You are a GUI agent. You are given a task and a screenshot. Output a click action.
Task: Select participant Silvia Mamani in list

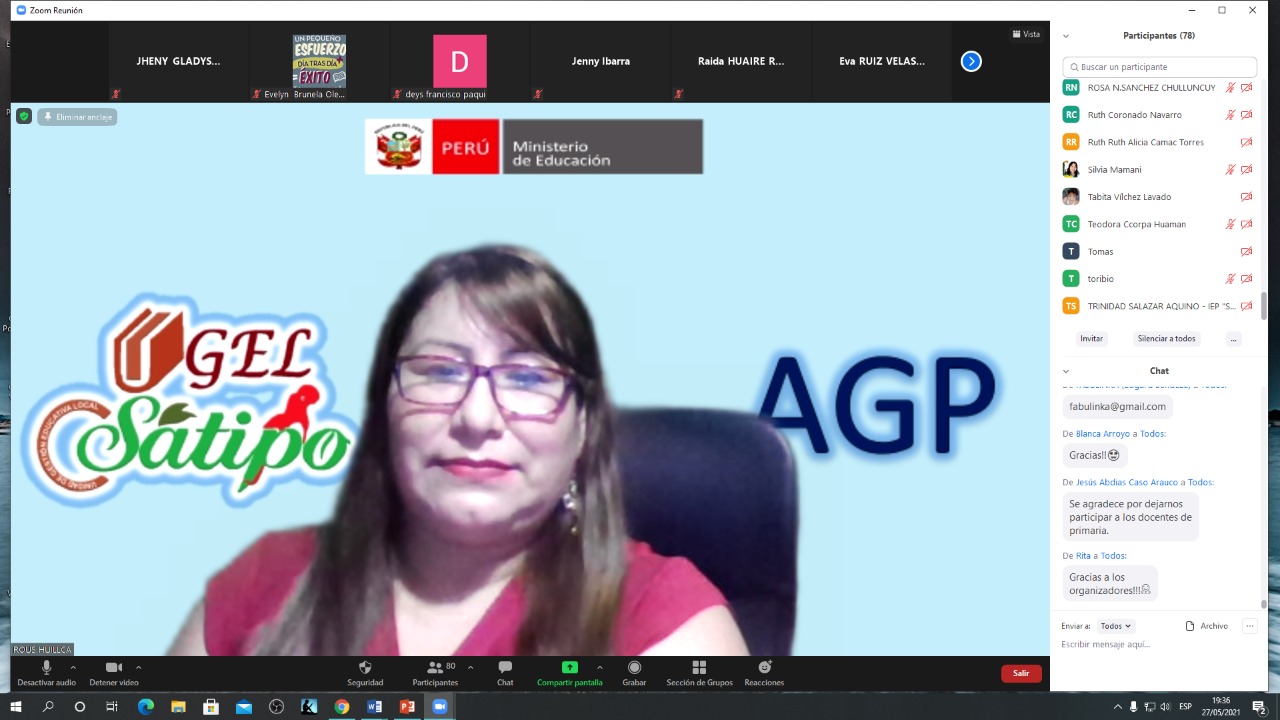point(1158,170)
